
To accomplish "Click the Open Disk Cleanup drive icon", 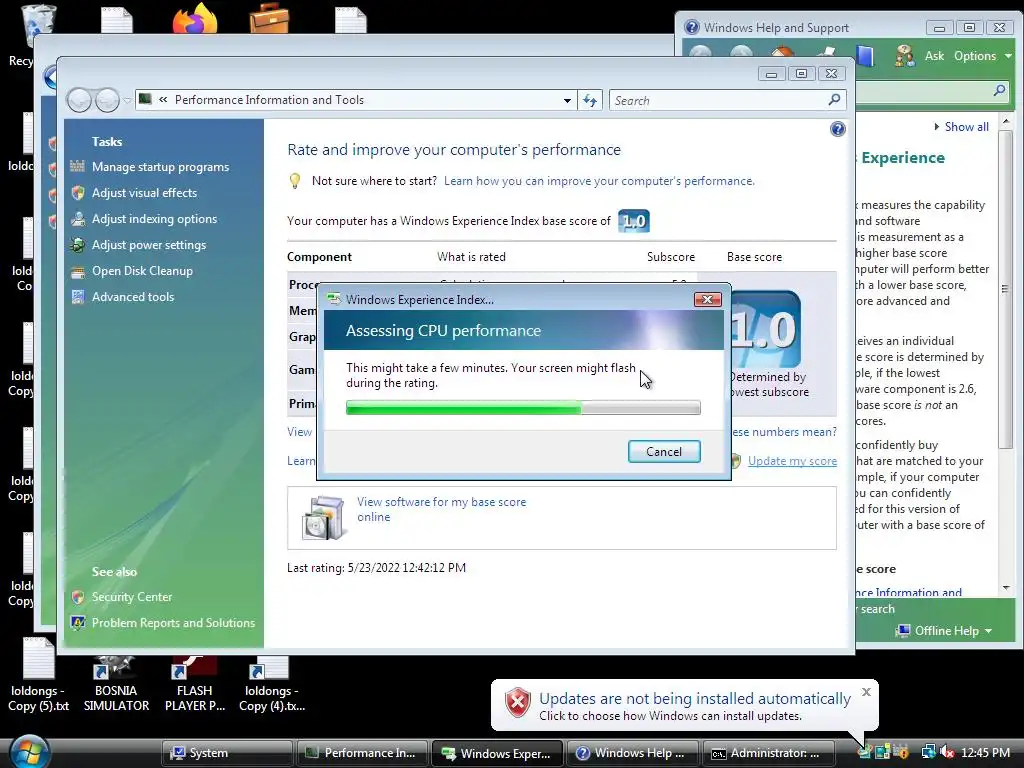I will 78,271.
